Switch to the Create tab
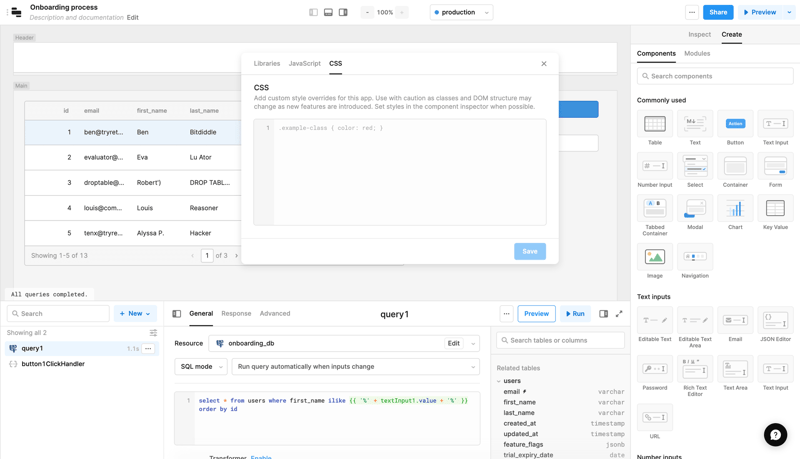This screenshot has width=800, height=459. 732,34
